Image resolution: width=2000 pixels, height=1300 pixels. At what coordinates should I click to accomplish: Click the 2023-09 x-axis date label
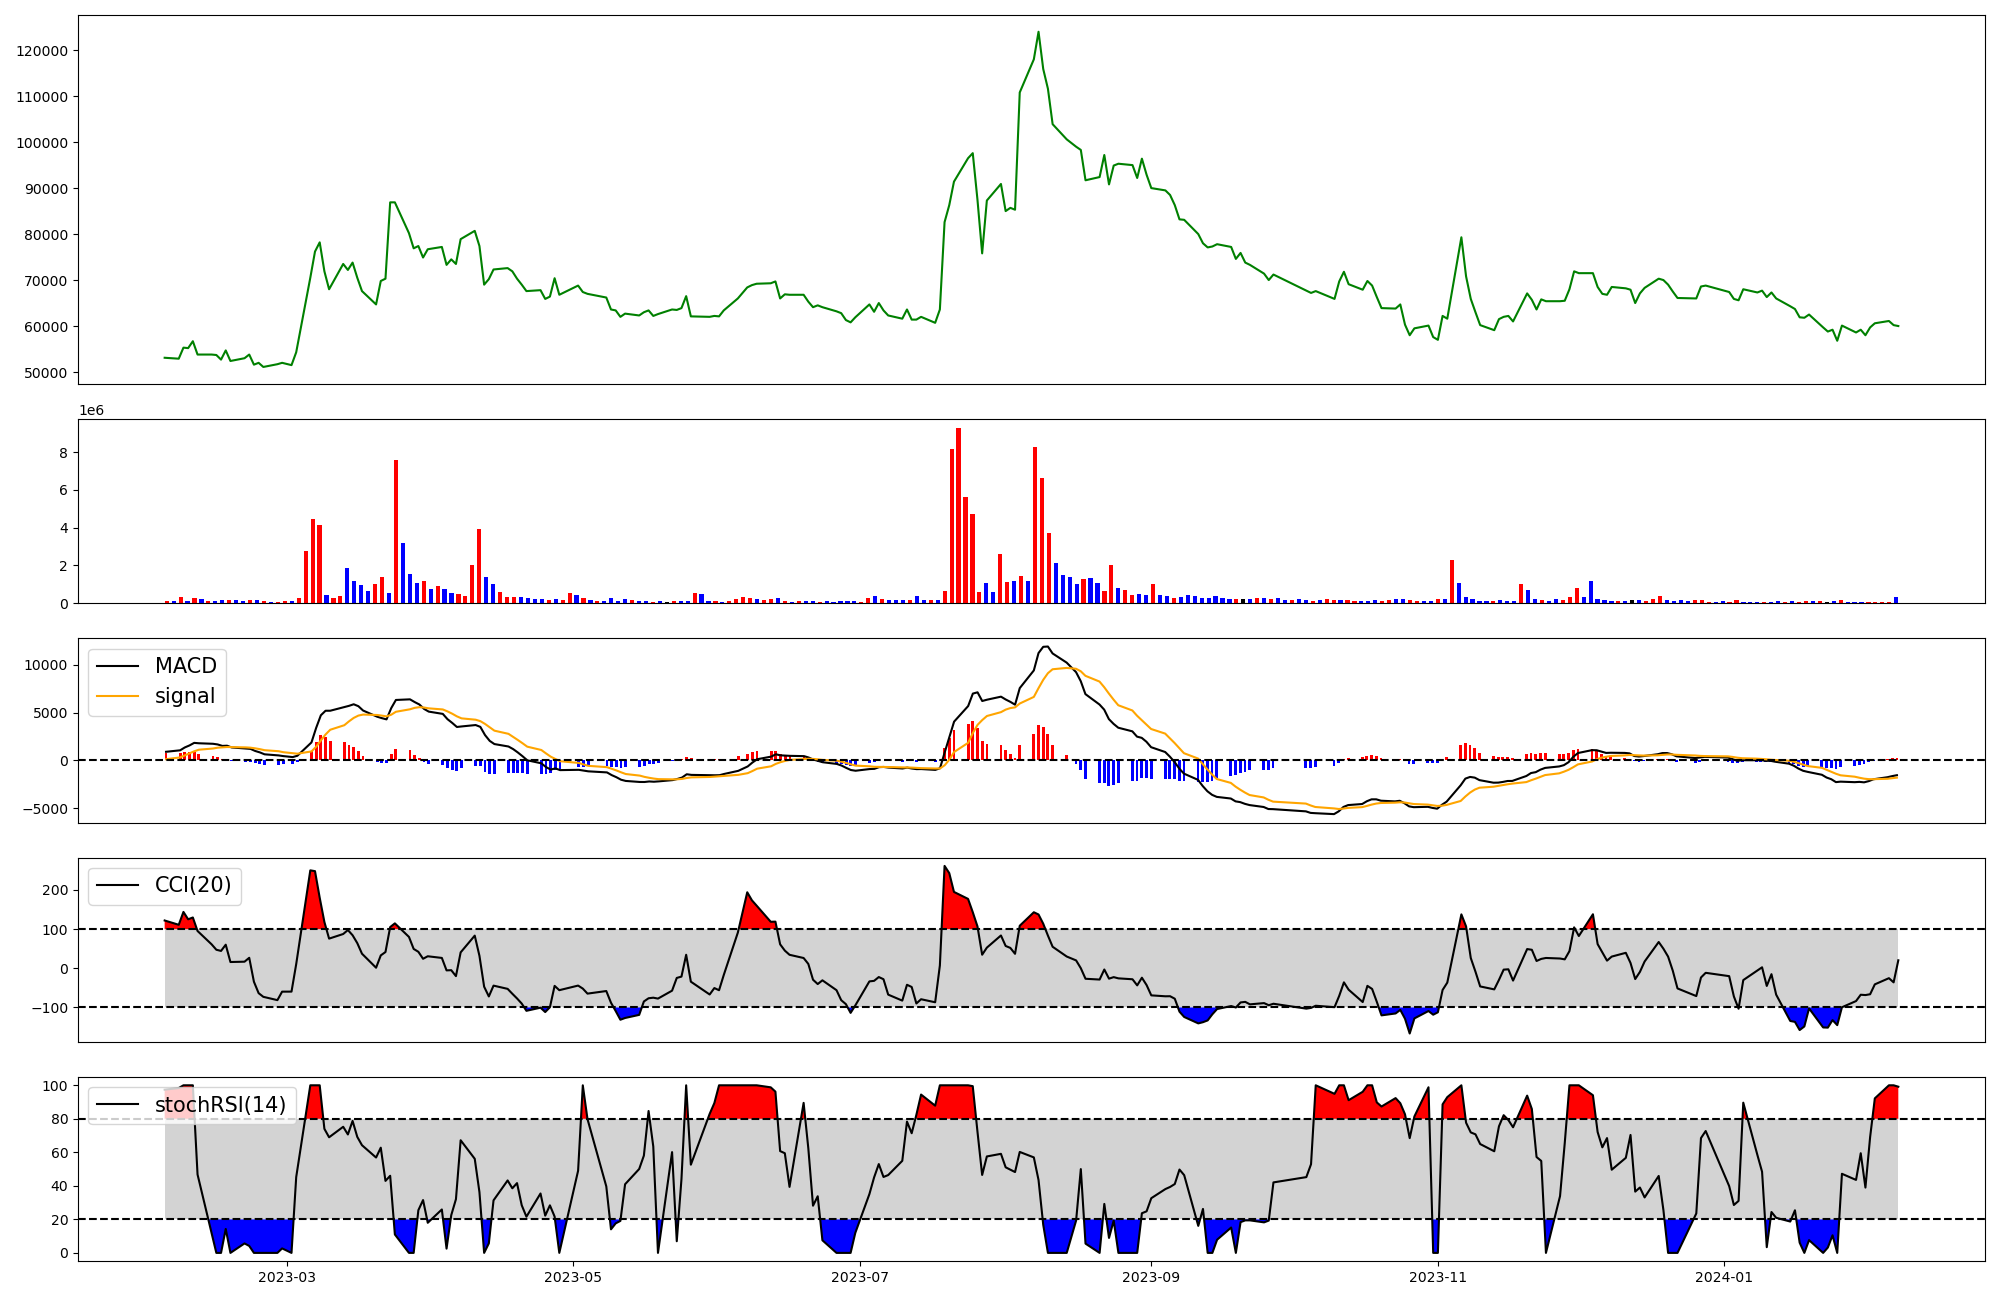pos(1151,1277)
